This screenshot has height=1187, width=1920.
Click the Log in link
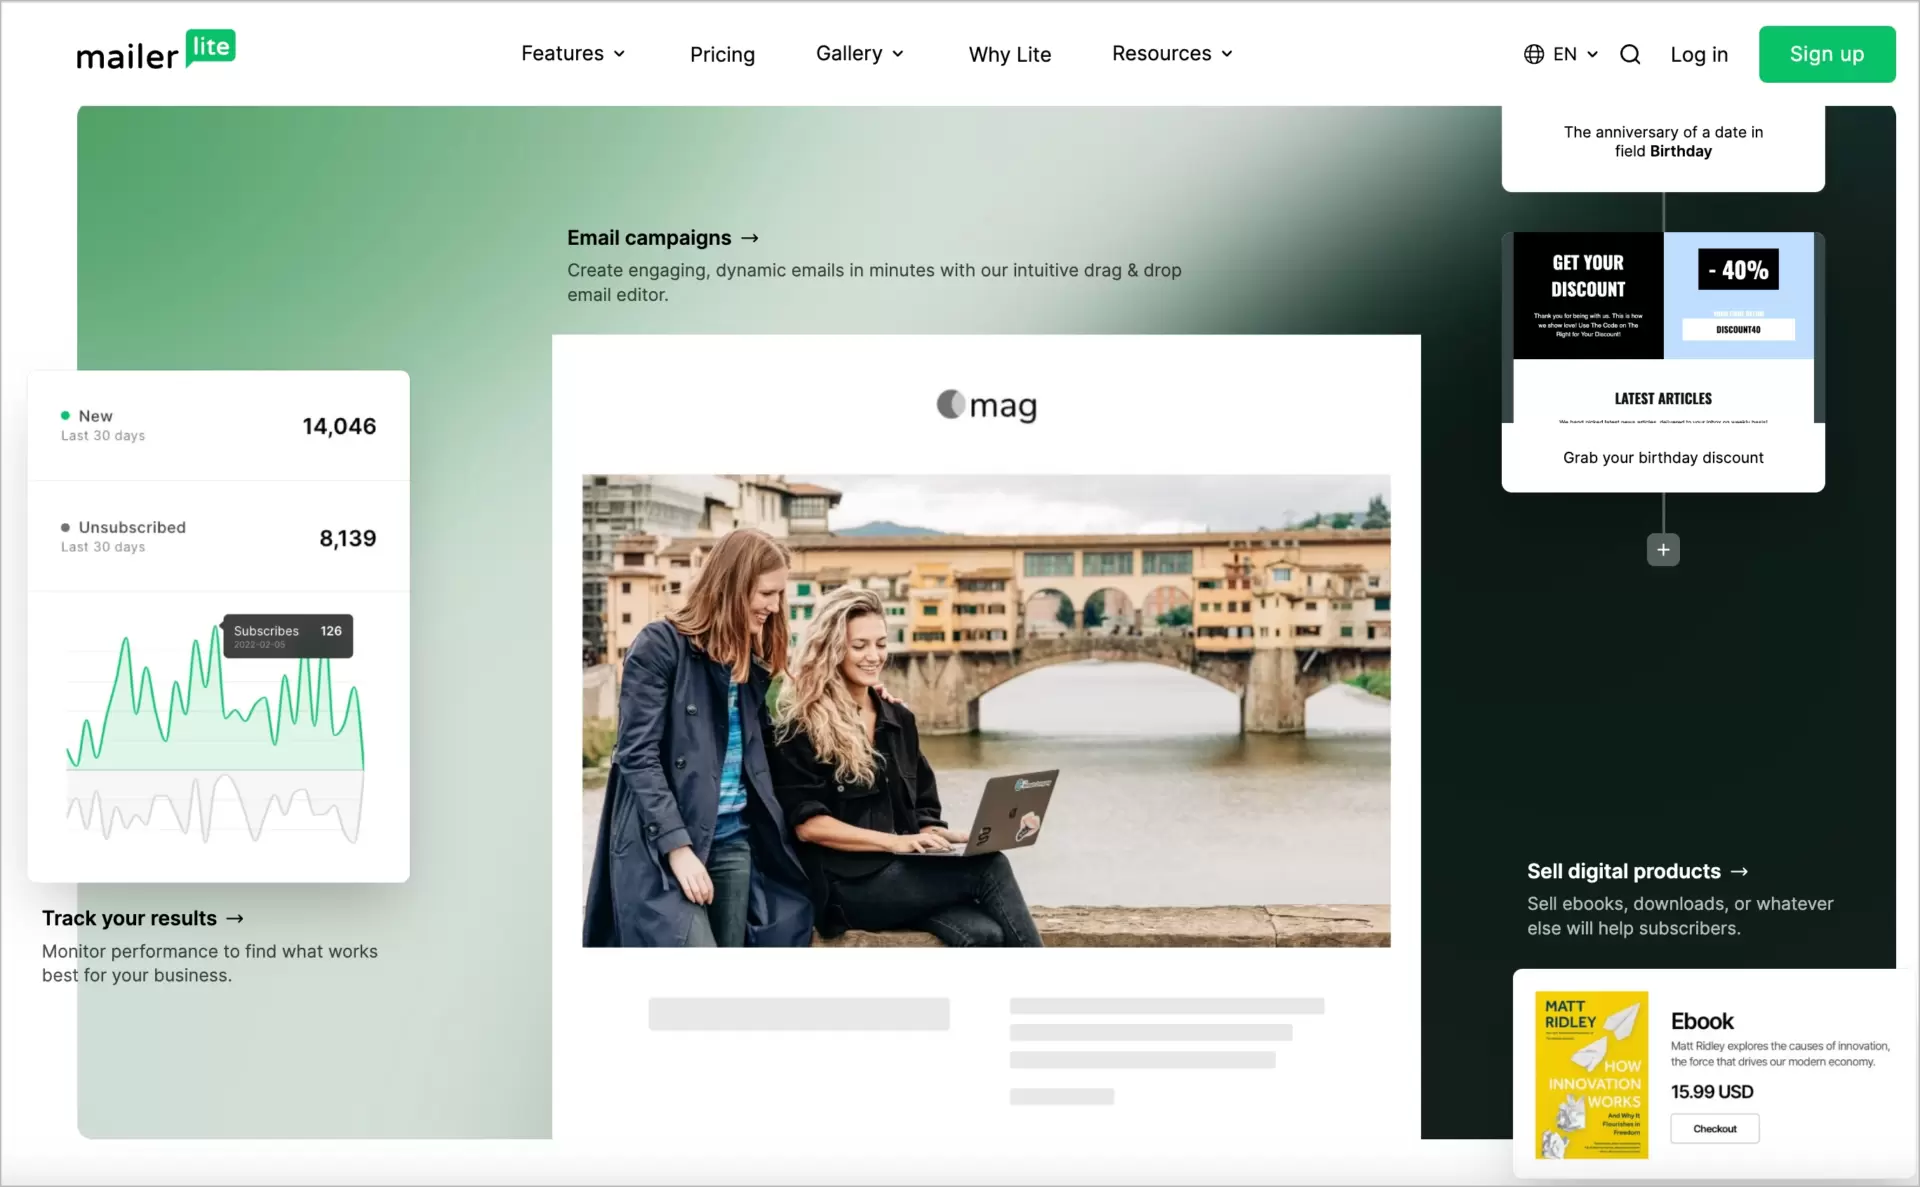(1699, 54)
